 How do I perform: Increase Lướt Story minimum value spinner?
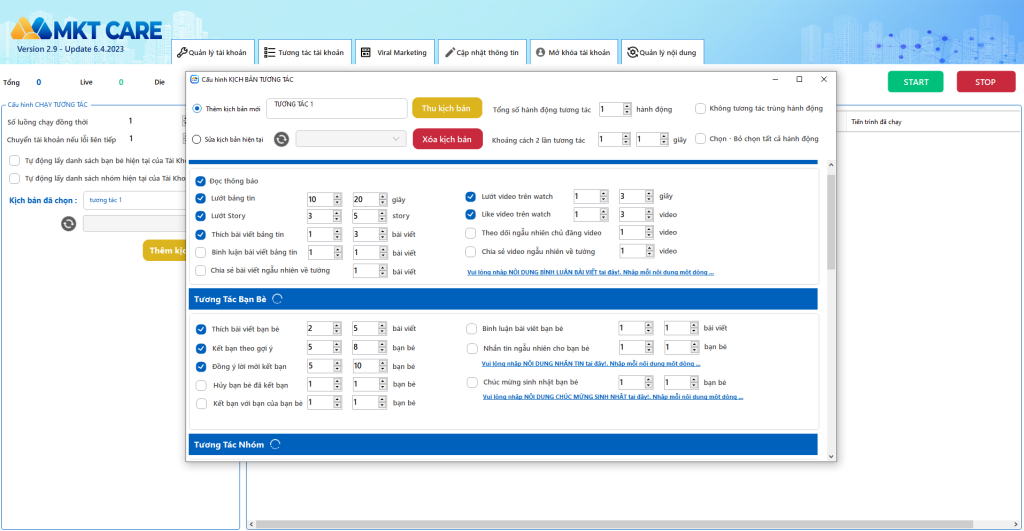(337, 212)
